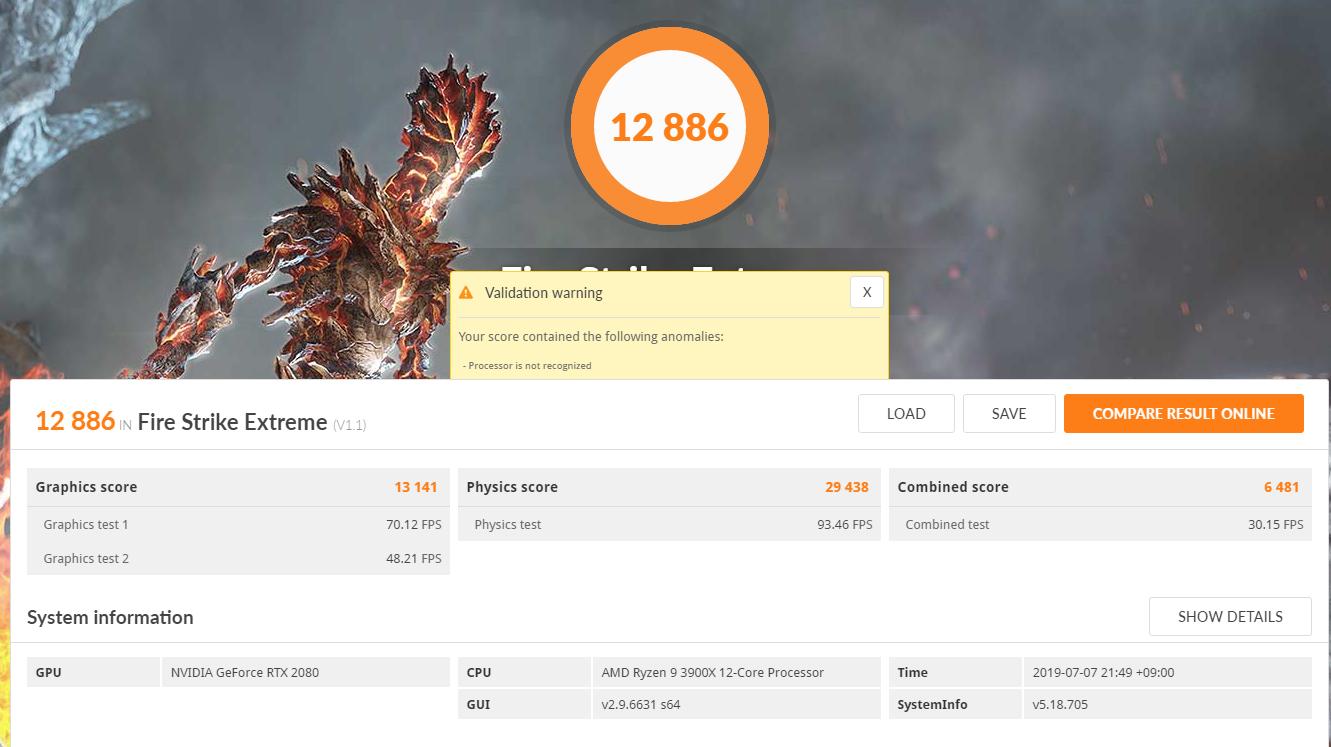Image resolution: width=1331 pixels, height=747 pixels.
Task: Select the Combined score value 6 481
Action: [x=1281, y=487]
